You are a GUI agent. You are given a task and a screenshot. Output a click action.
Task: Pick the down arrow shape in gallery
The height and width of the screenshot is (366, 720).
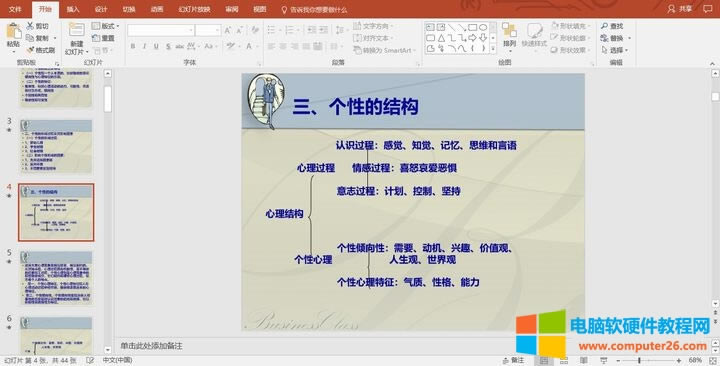(483, 38)
